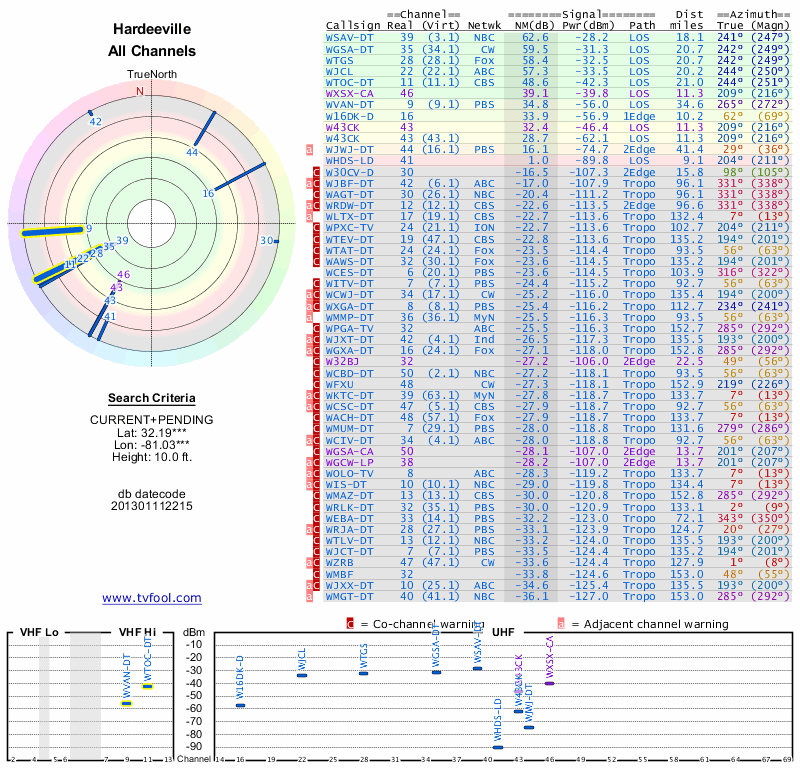The width and height of the screenshot is (800, 768).
Task: Click the WXSX-CA marker in UHF chart
Action: (x=549, y=683)
